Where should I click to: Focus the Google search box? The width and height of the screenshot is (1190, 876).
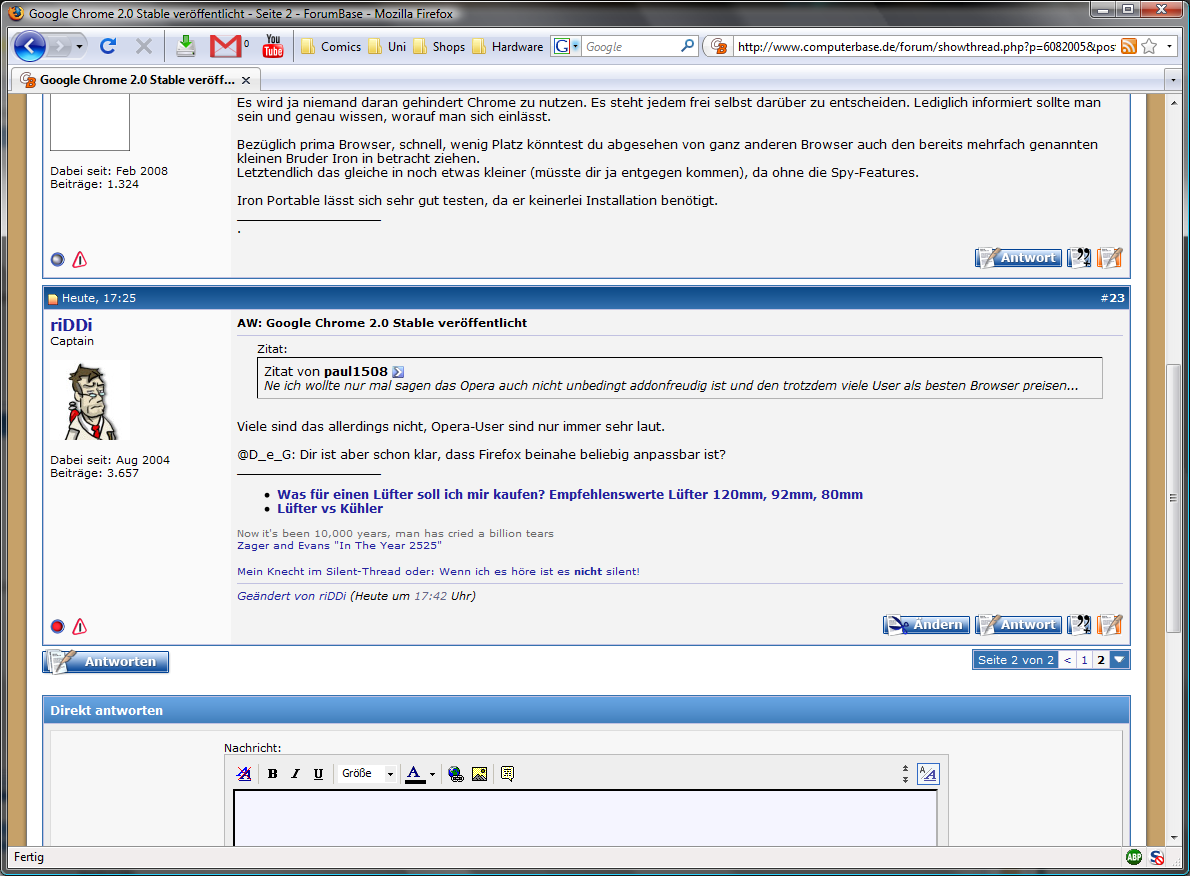[x=630, y=46]
